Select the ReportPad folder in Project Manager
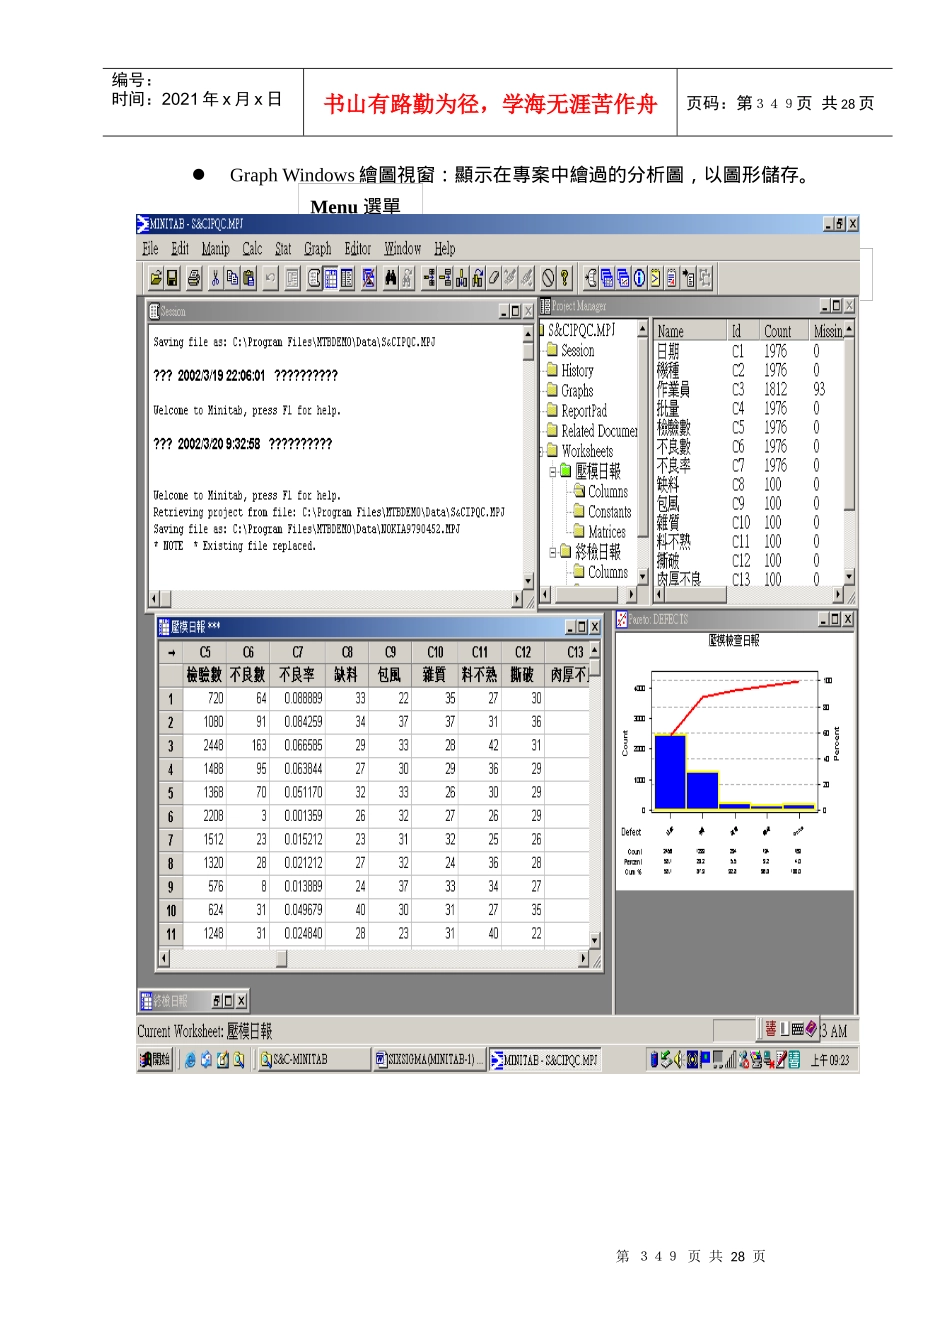The image size is (950, 1344). (x=577, y=411)
